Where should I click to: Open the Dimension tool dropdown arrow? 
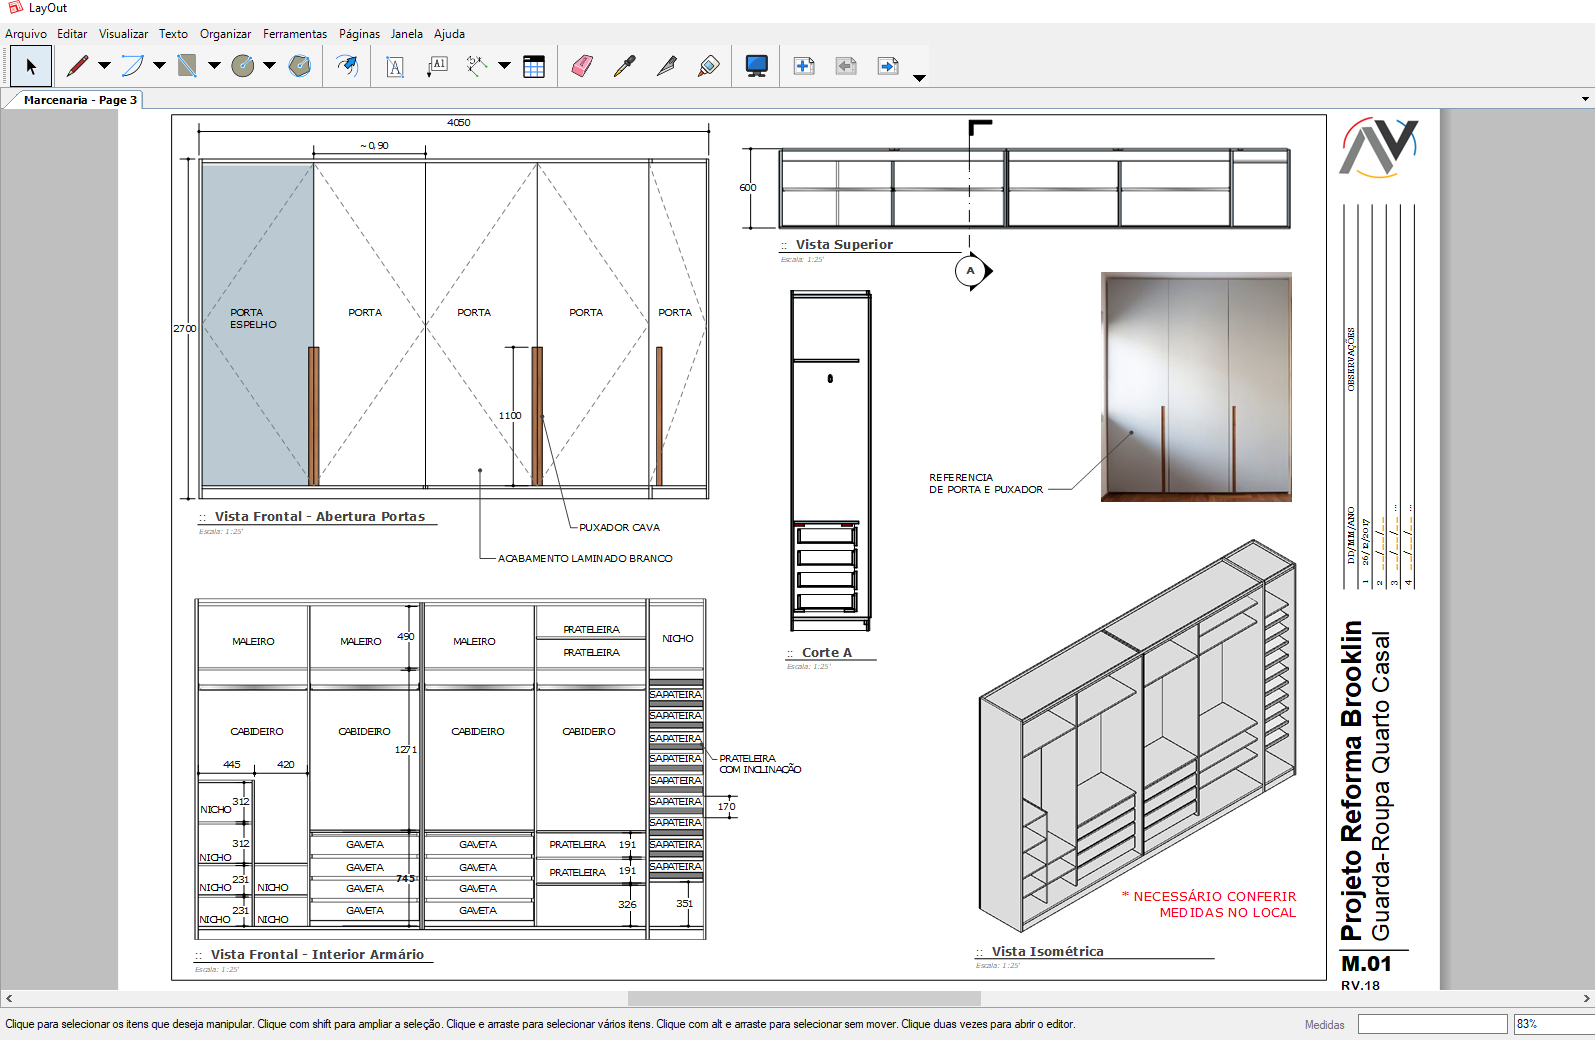(504, 66)
